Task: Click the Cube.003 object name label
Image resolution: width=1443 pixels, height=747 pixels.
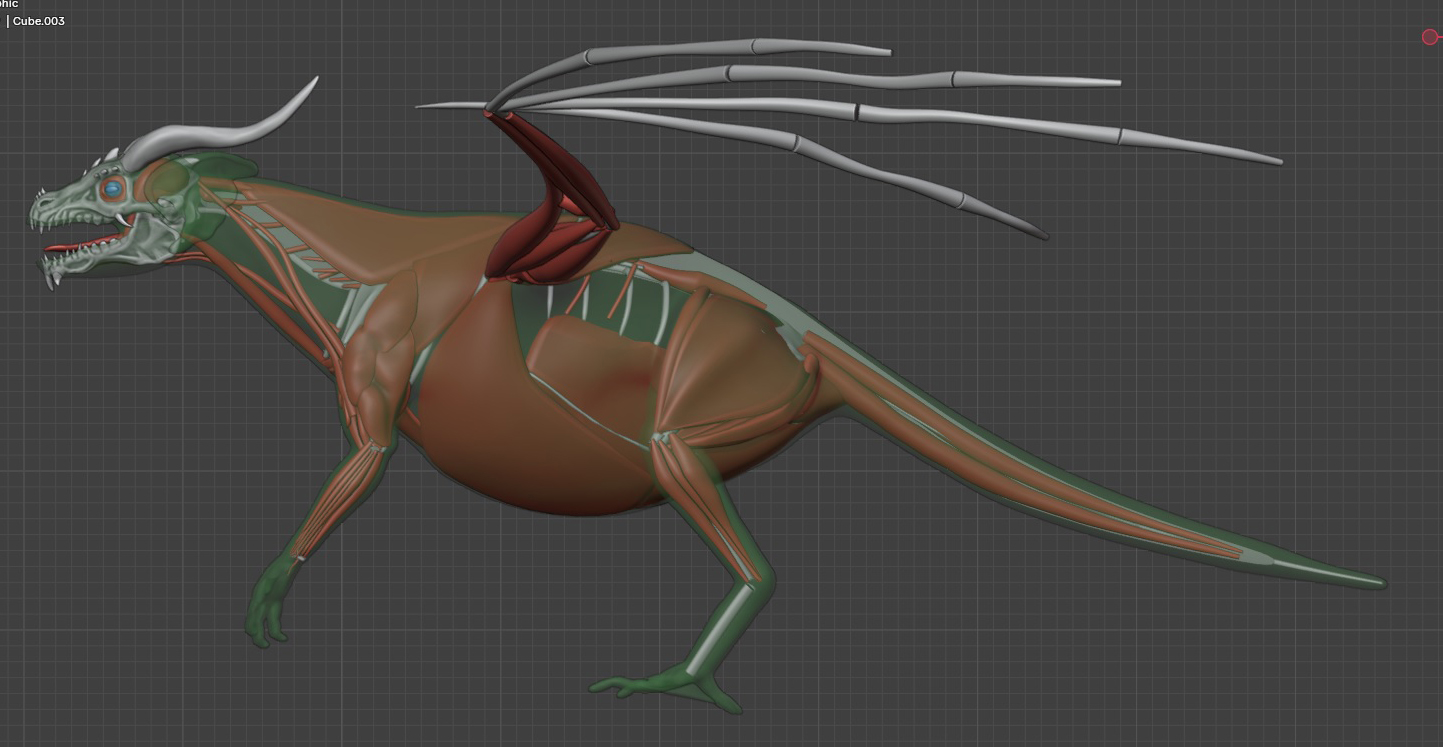Action: pos(38,21)
